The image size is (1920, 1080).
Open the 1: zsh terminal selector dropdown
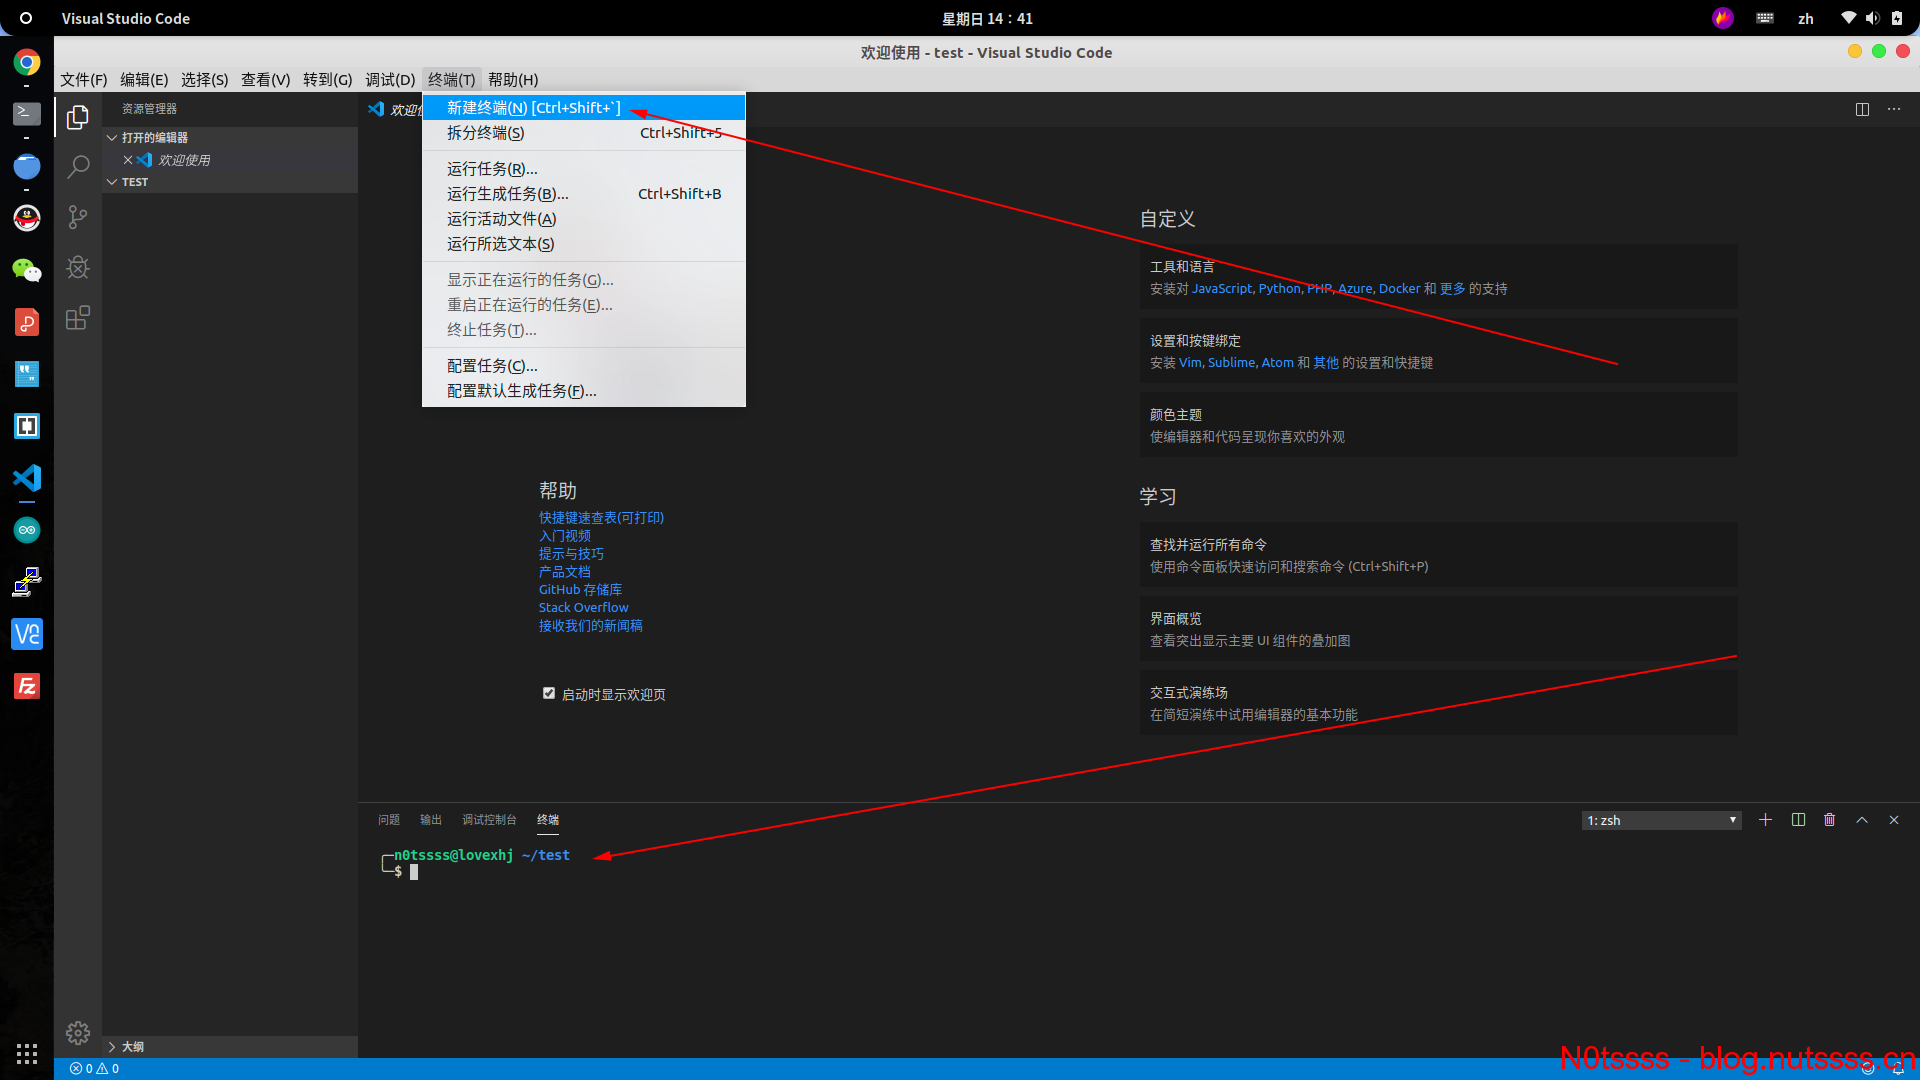pyautogui.click(x=1662, y=820)
